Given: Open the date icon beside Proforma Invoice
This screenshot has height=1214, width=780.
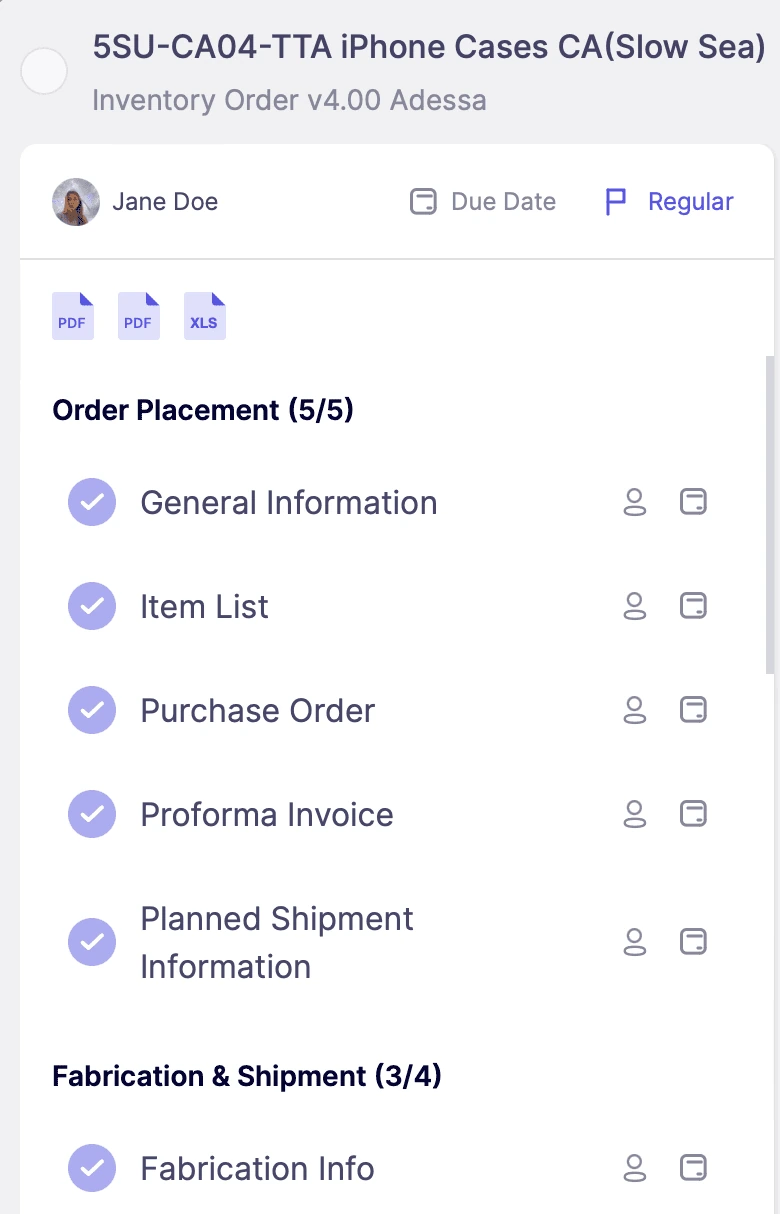Looking at the screenshot, I should pos(693,815).
